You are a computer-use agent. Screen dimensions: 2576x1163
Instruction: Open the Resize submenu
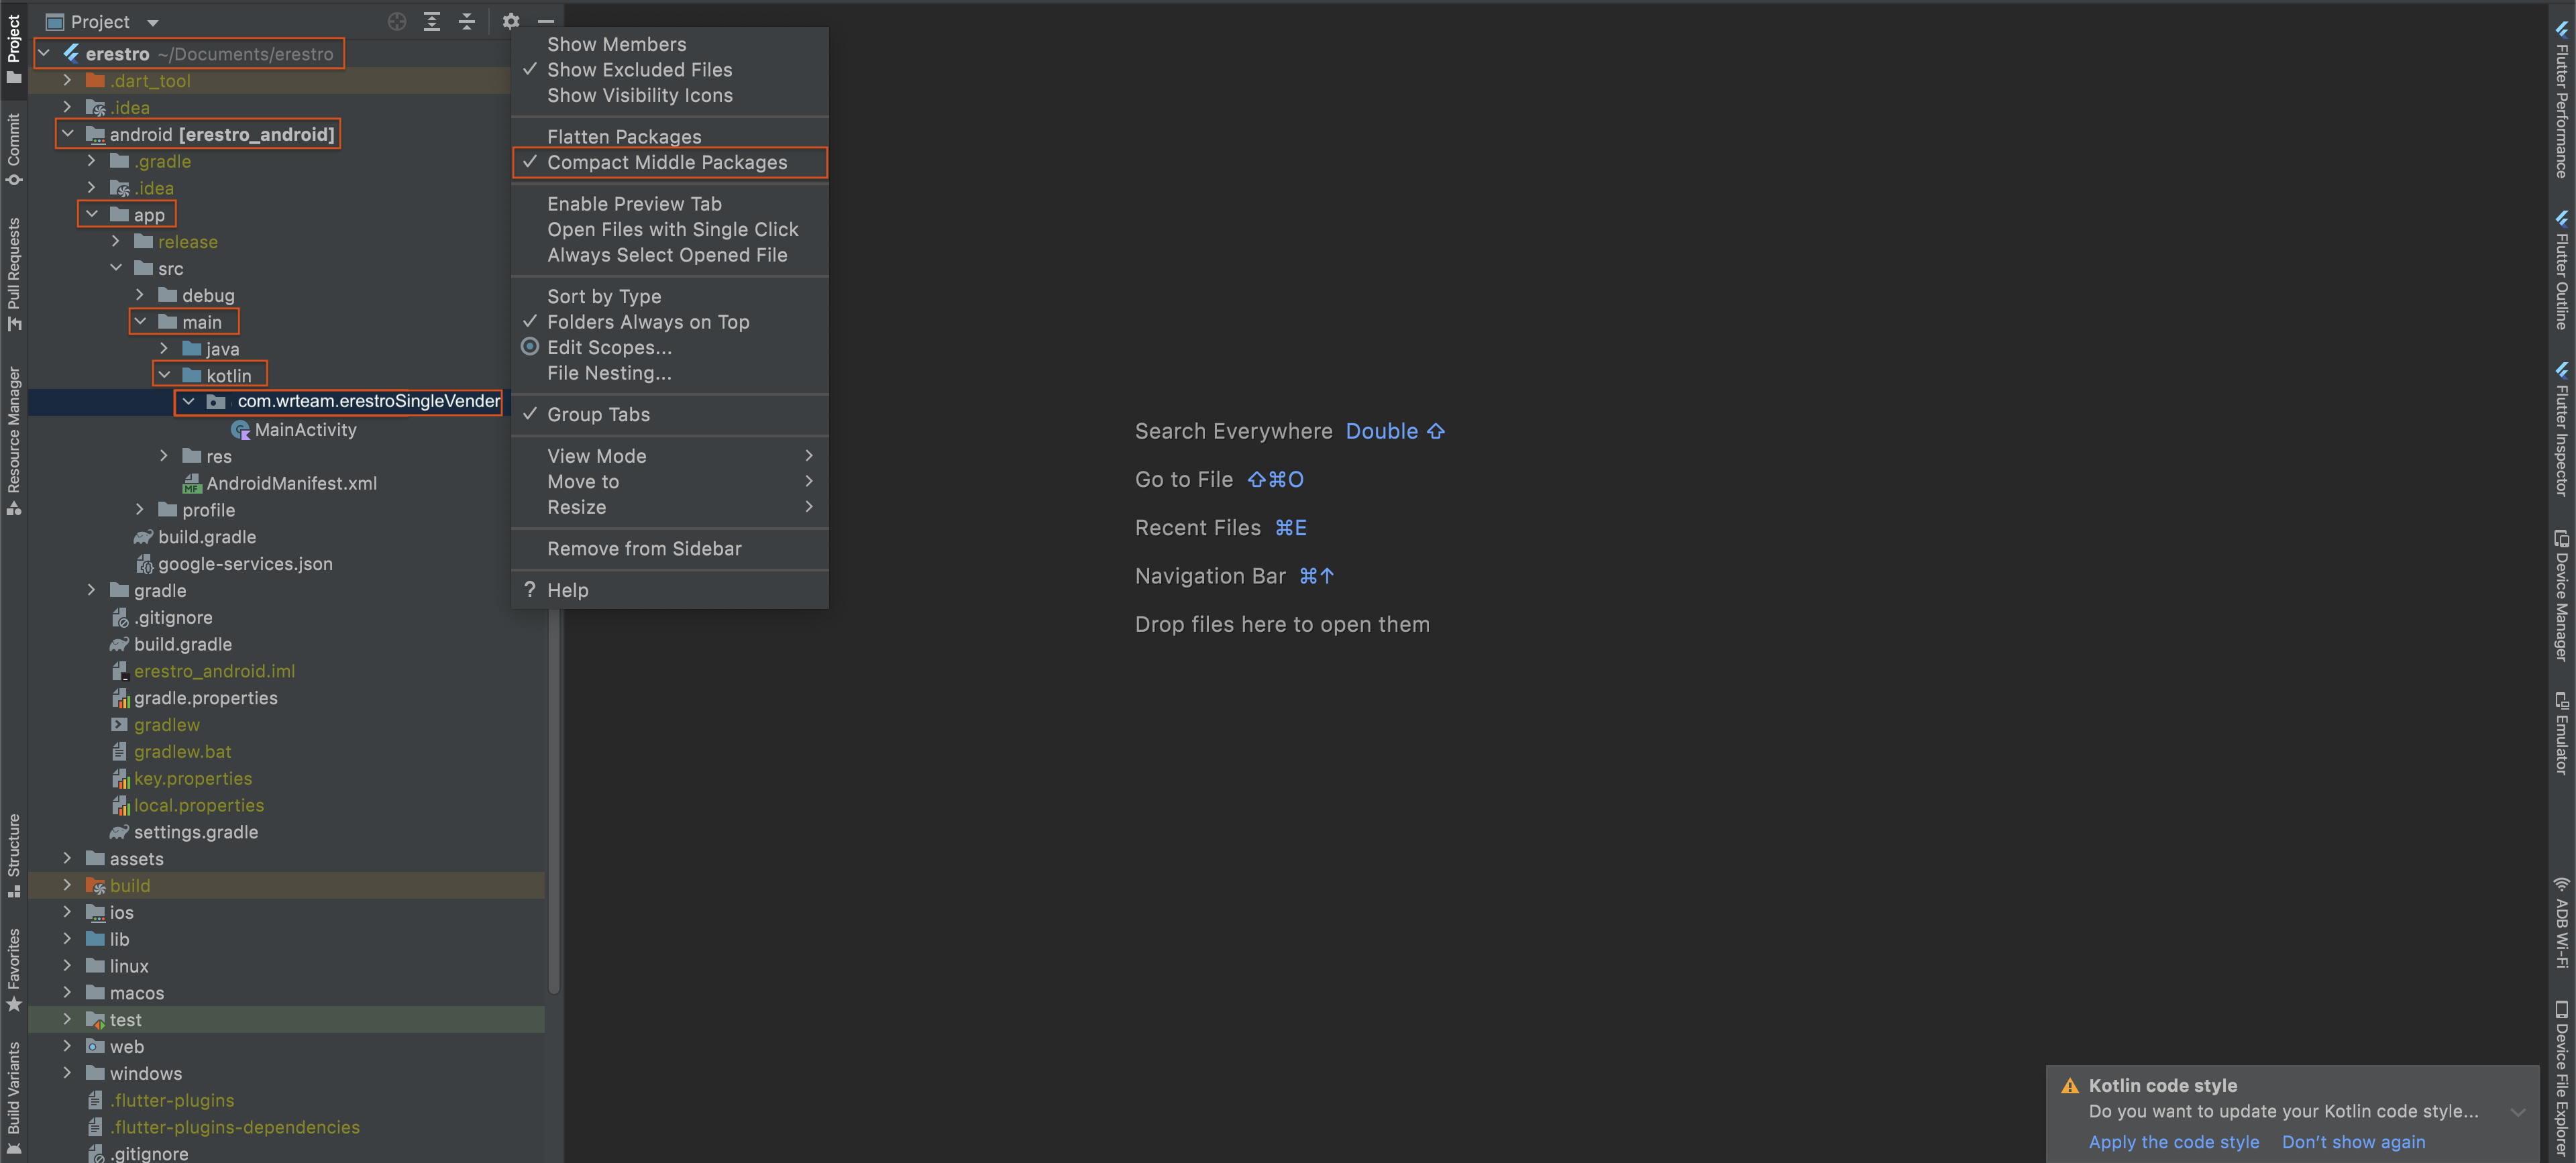pyautogui.click(x=669, y=507)
